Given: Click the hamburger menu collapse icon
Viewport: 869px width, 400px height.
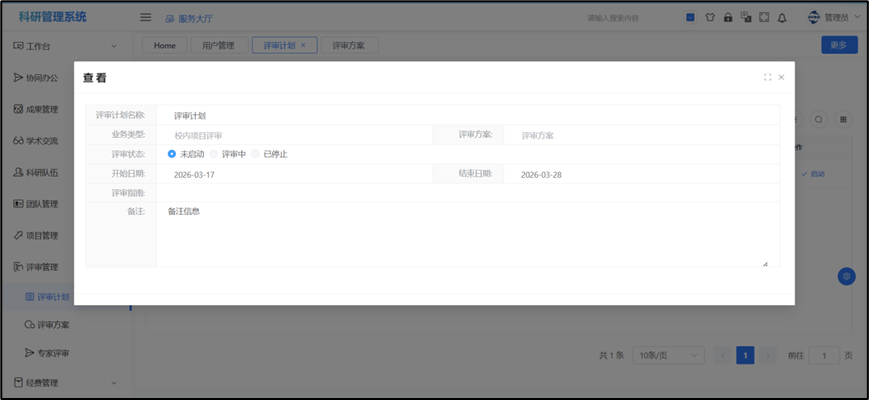Looking at the screenshot, I should tap(145, 17).
